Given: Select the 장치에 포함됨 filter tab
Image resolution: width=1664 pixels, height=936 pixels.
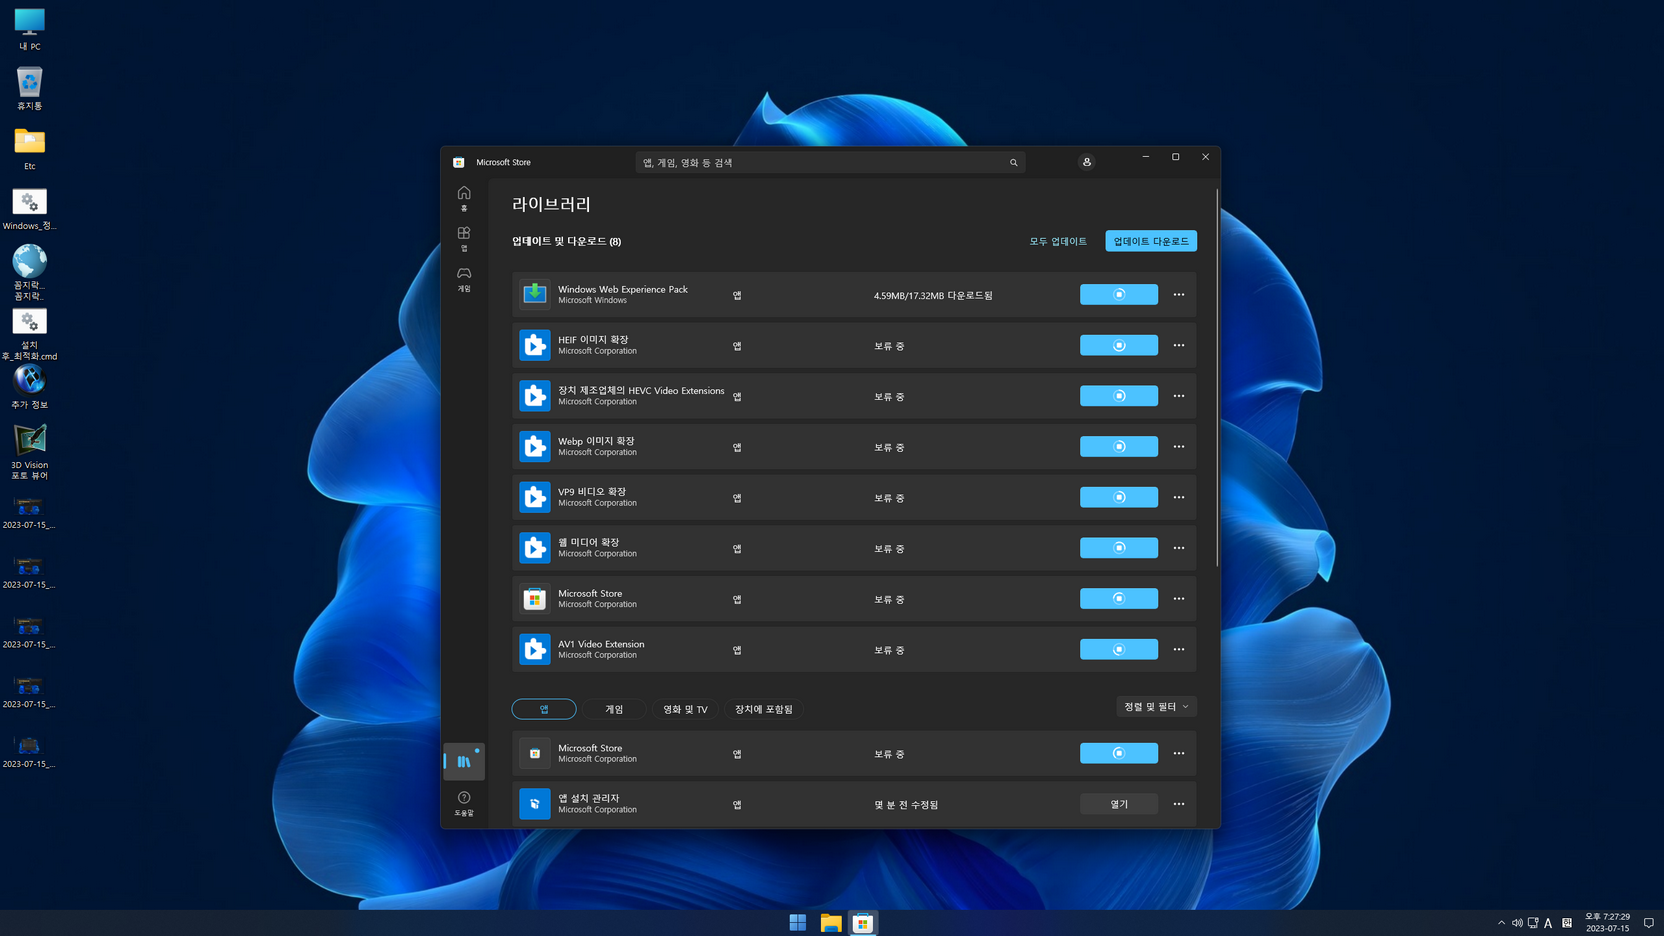Looking at the screenshot, I should [764, 709].
